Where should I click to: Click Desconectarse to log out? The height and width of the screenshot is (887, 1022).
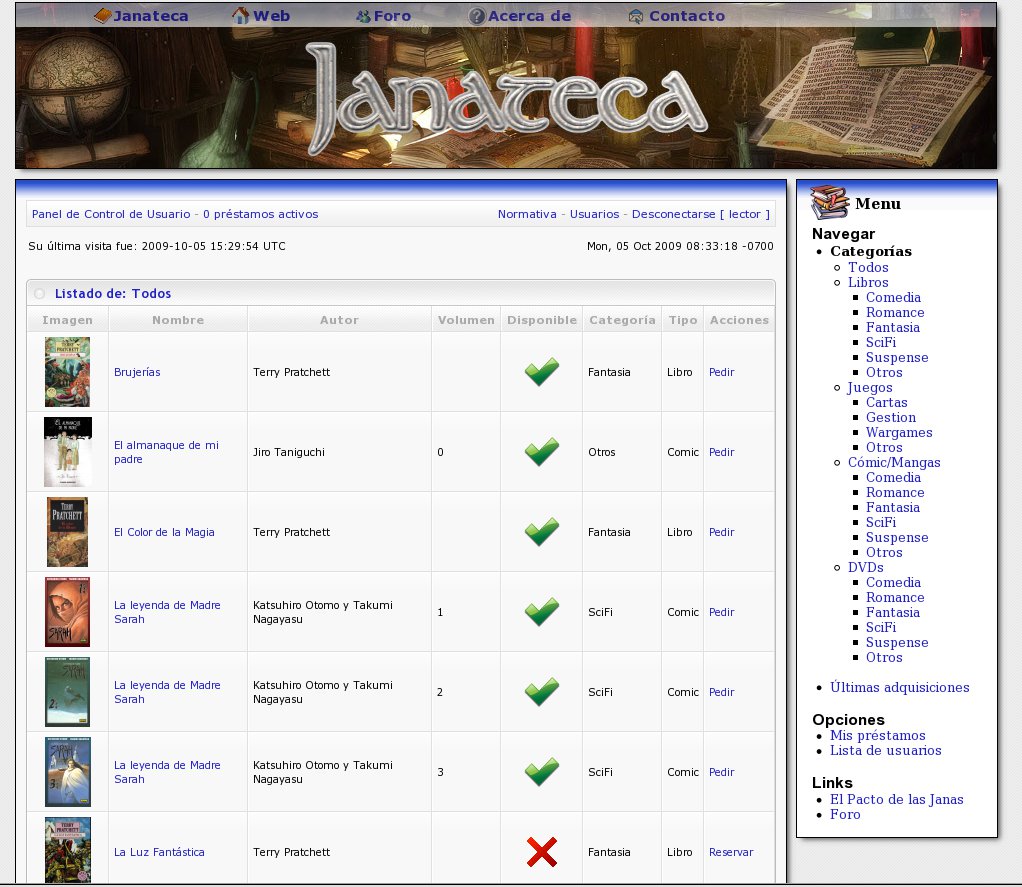(673, 214)
